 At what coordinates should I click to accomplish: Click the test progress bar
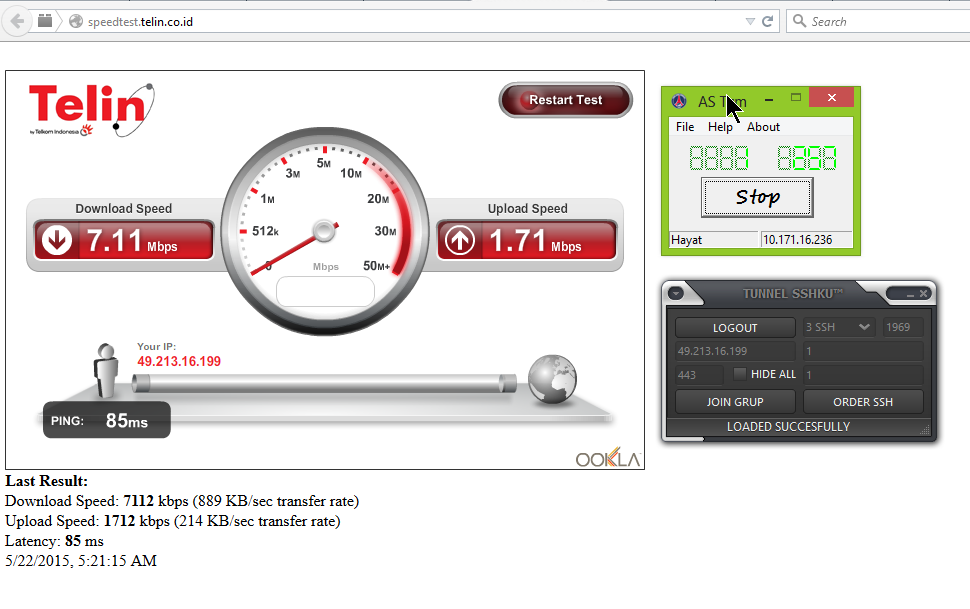coord(324,383)
